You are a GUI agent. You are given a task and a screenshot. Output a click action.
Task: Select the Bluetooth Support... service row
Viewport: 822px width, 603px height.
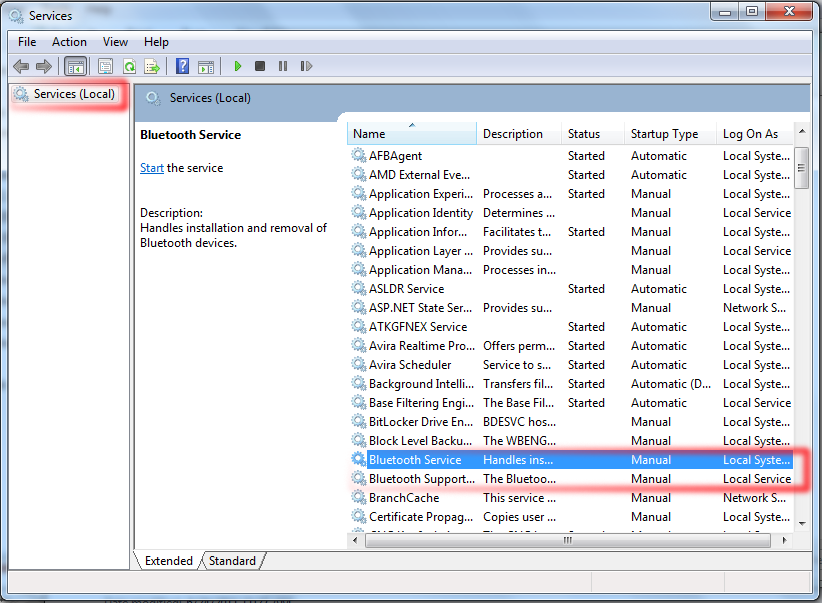click(x=570, y=478)
